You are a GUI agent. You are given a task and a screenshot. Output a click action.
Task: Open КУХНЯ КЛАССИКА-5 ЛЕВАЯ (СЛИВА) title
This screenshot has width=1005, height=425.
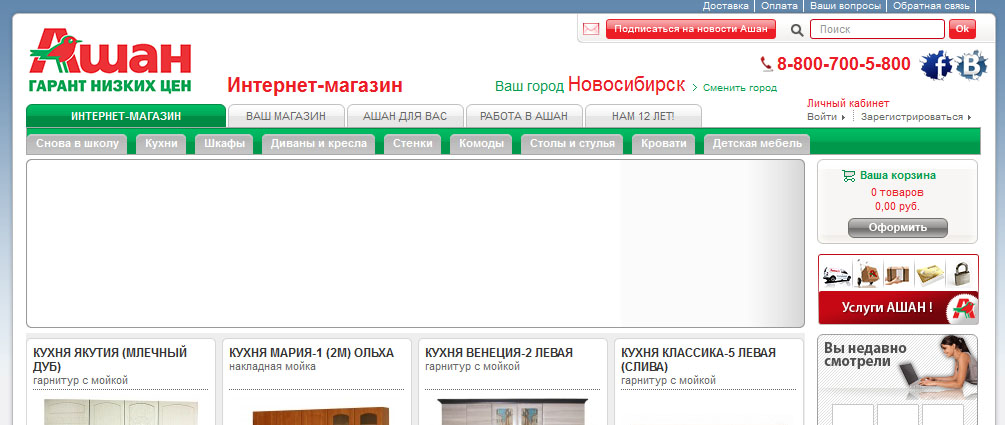point(699,360)
